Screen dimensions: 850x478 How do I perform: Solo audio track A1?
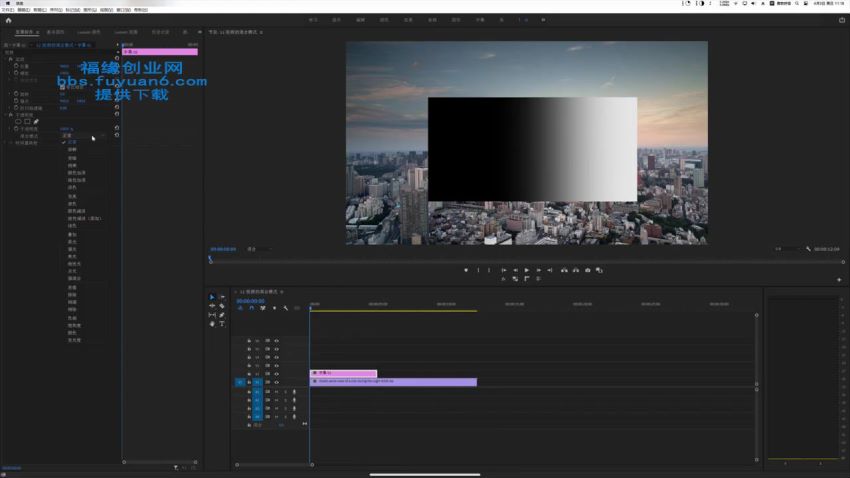tap(285, 392)
